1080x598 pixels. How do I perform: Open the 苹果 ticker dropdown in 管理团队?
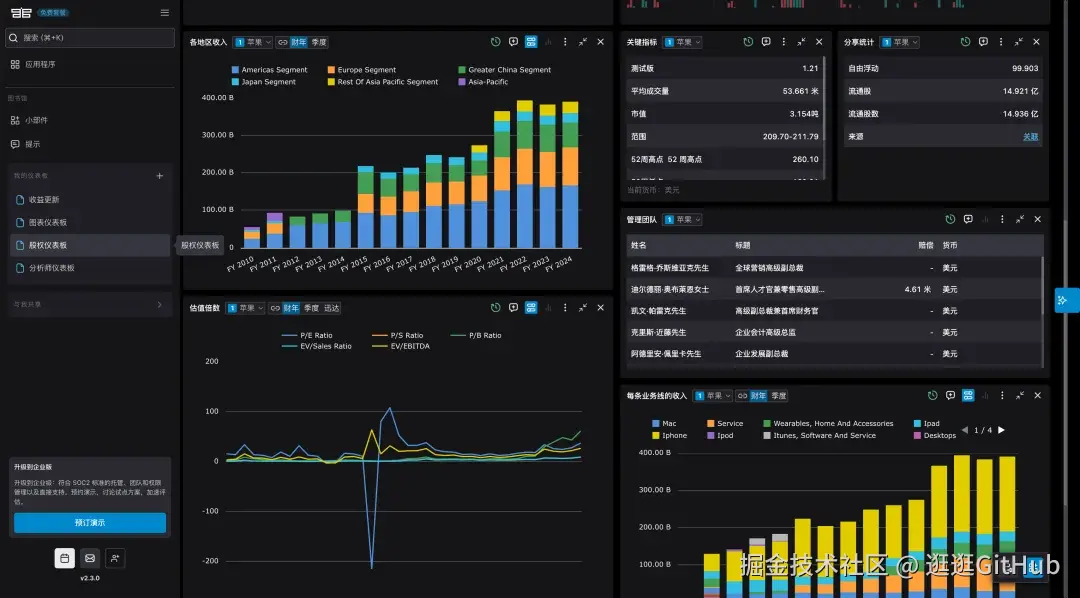(683, 219)
